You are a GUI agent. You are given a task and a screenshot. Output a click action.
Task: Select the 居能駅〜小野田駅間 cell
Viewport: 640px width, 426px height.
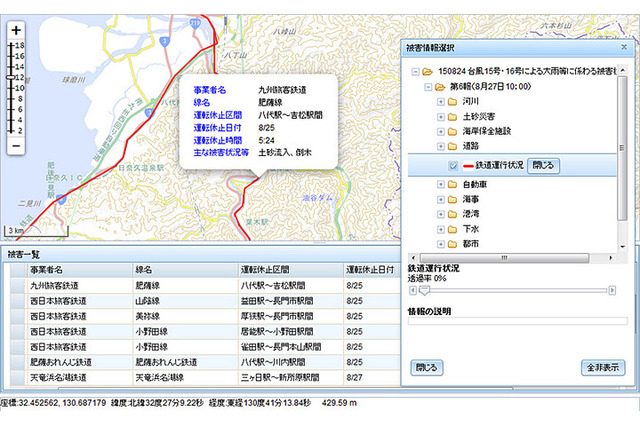point(290,332)
